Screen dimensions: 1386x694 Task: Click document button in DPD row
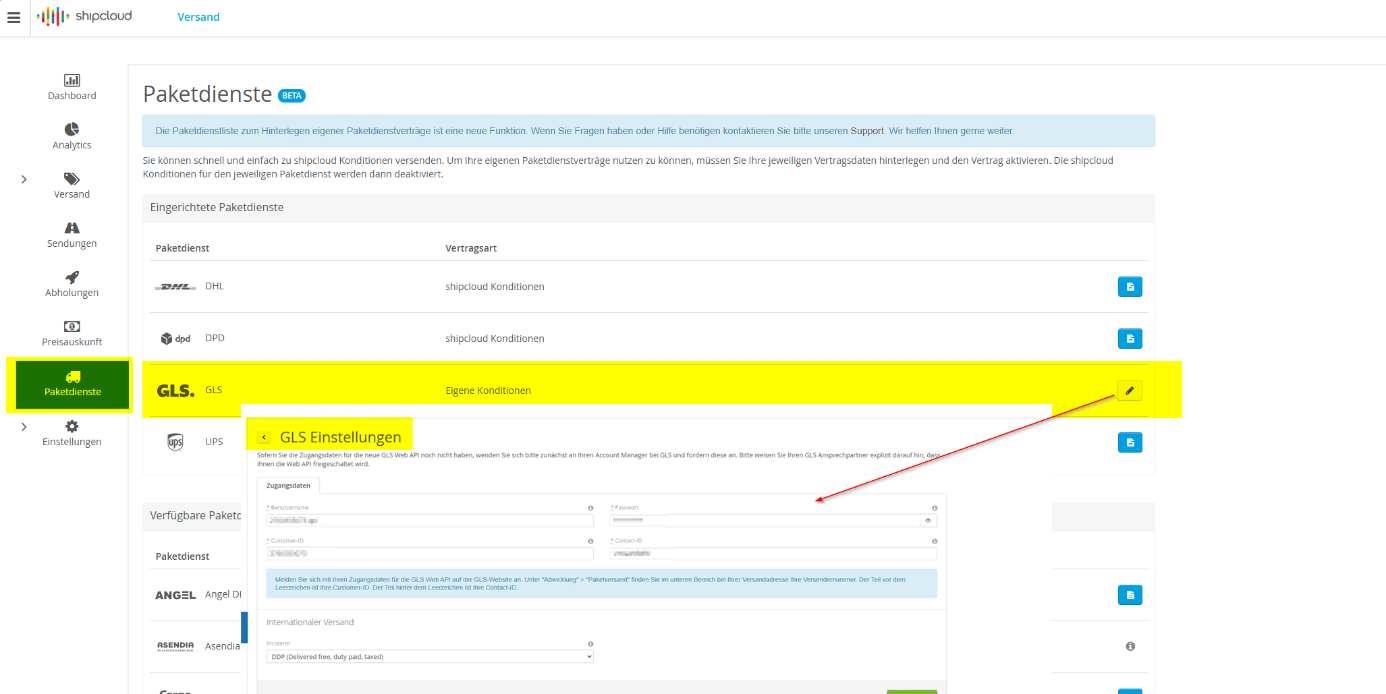(1129, 339)
